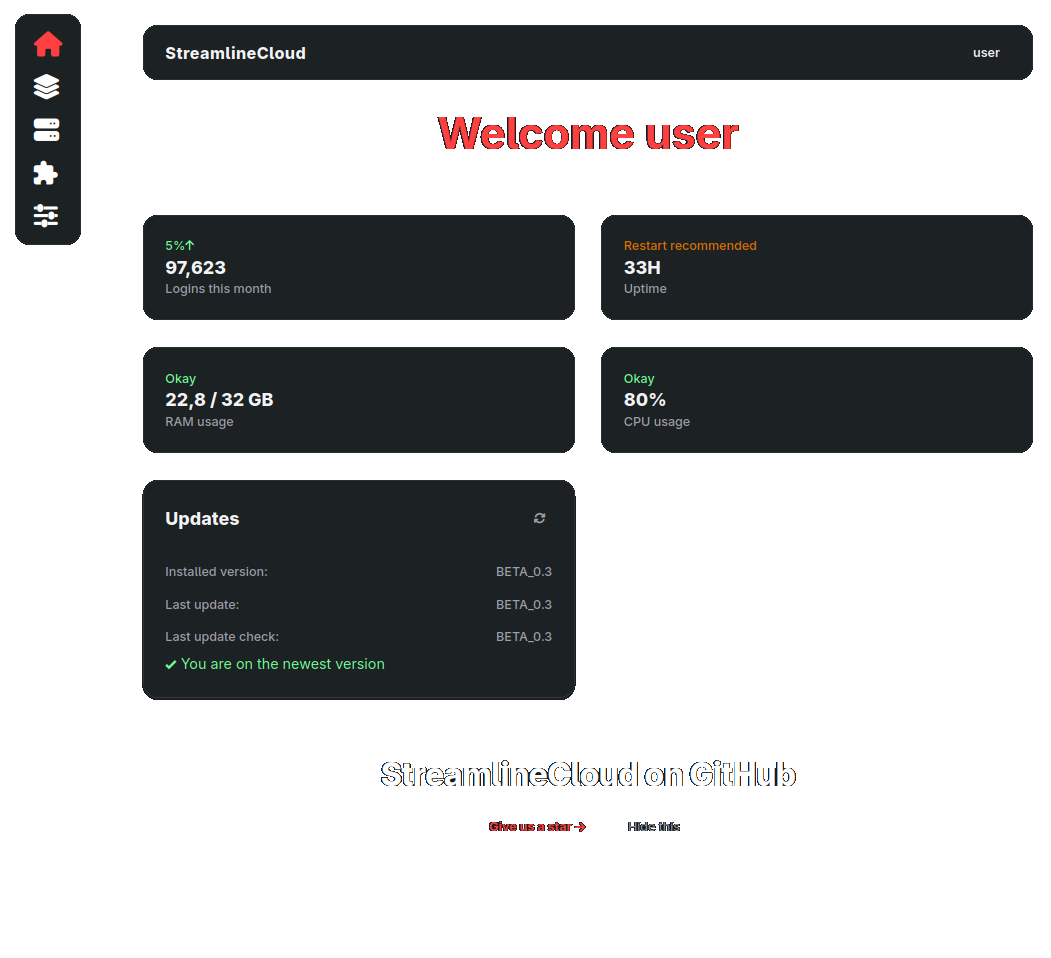This screenshot has width=1051, height=958.
Task: Click the StreamlineCloud on GitHub heading
Action: pos(588,774)
